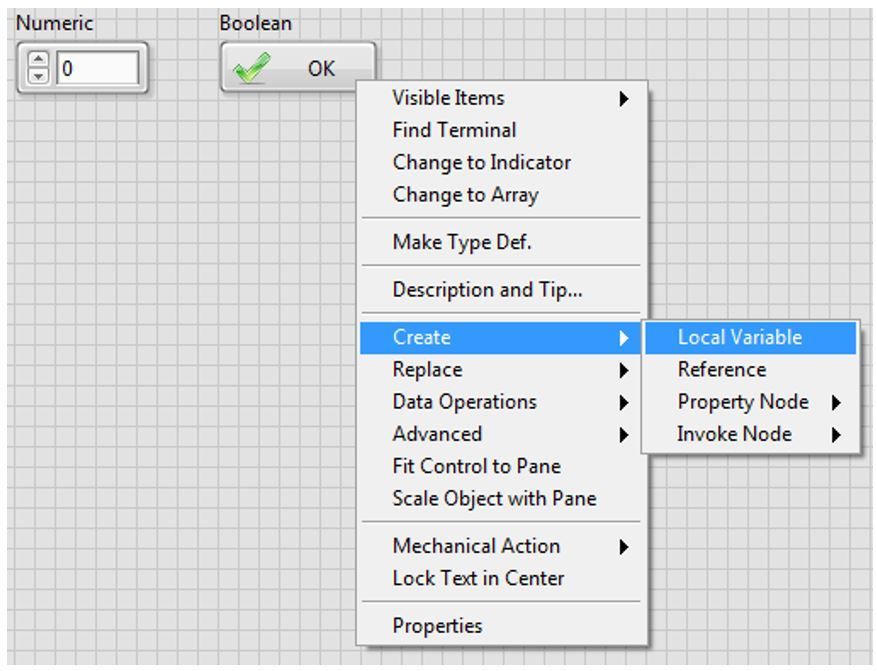The width and height of the screenshot is (877, 671).
Task: Select Change to Array option
Action: (465, 194)
